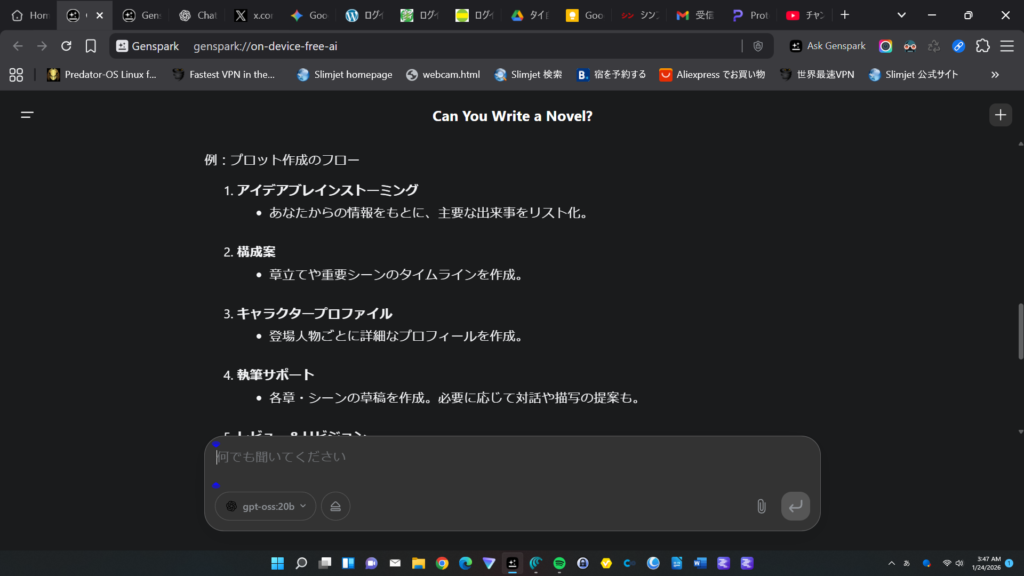Screen dimensions: 1024x576
Task: Switch to the Proton tab
Action: (750, 15)
